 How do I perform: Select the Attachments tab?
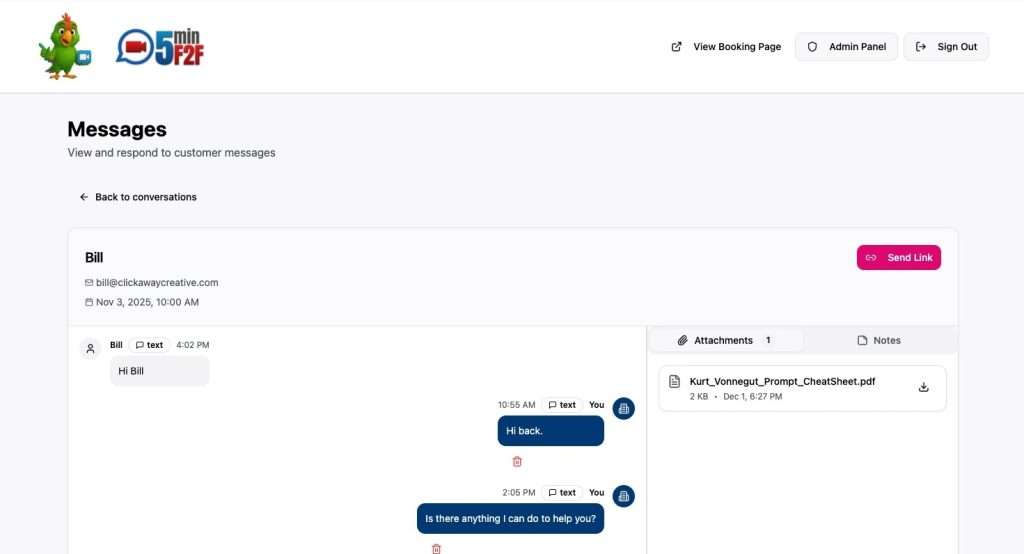[x=725, y=340]
